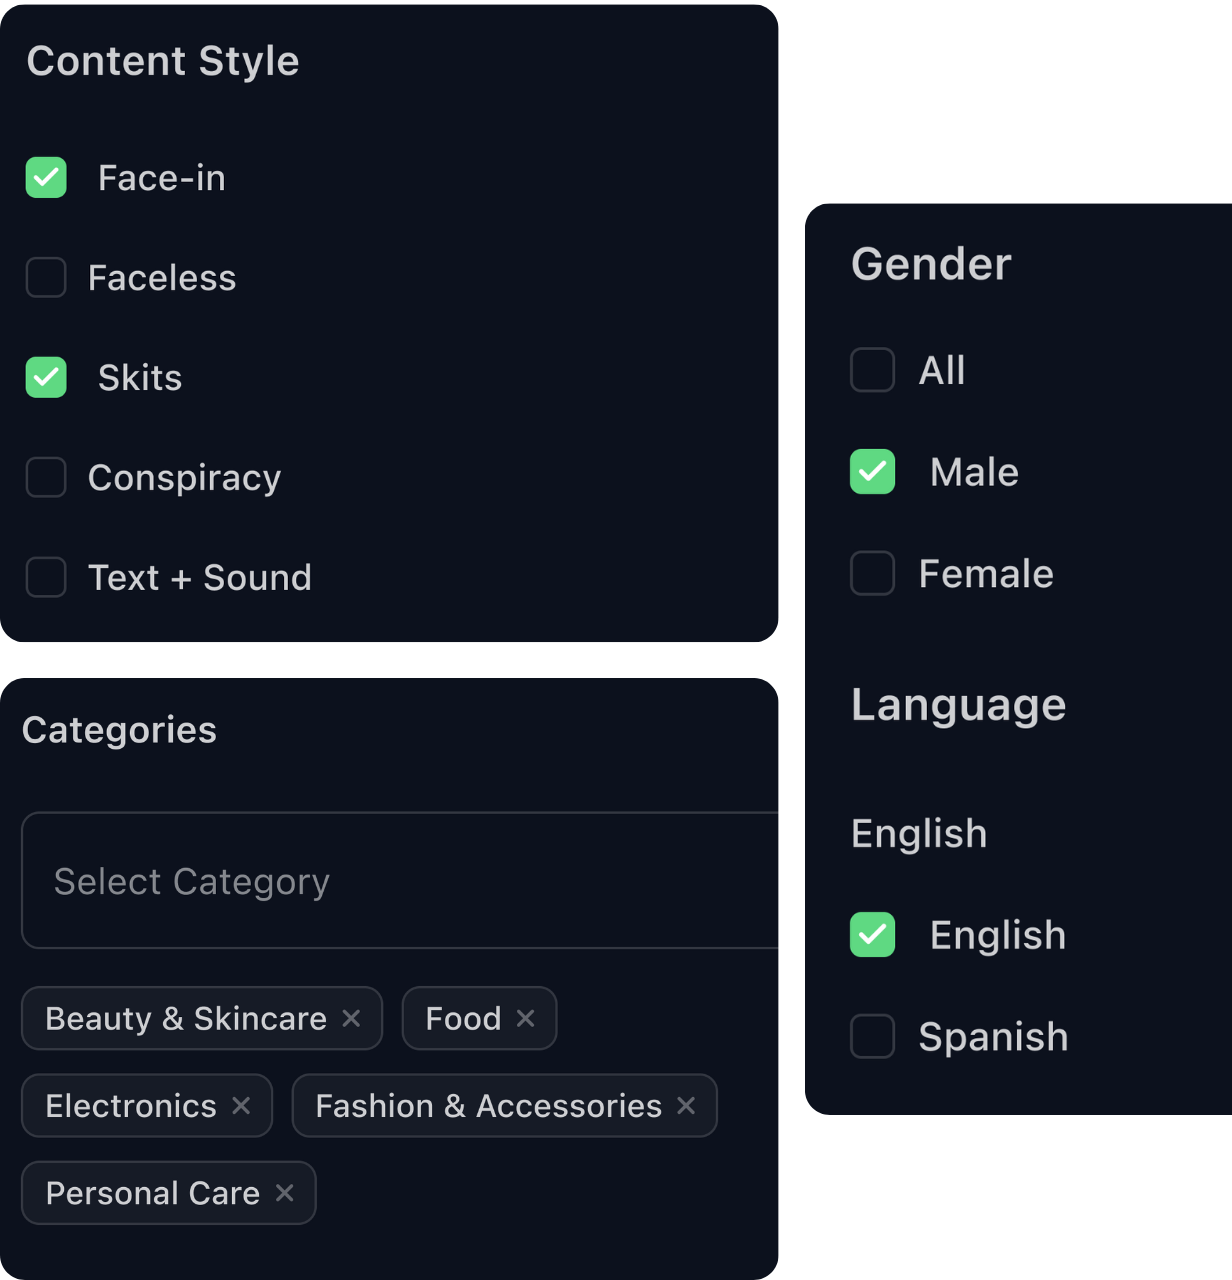Click the Electronics category chip
The height and width of the screenshot is (1280, 1232).
[x=131, y=1106]
